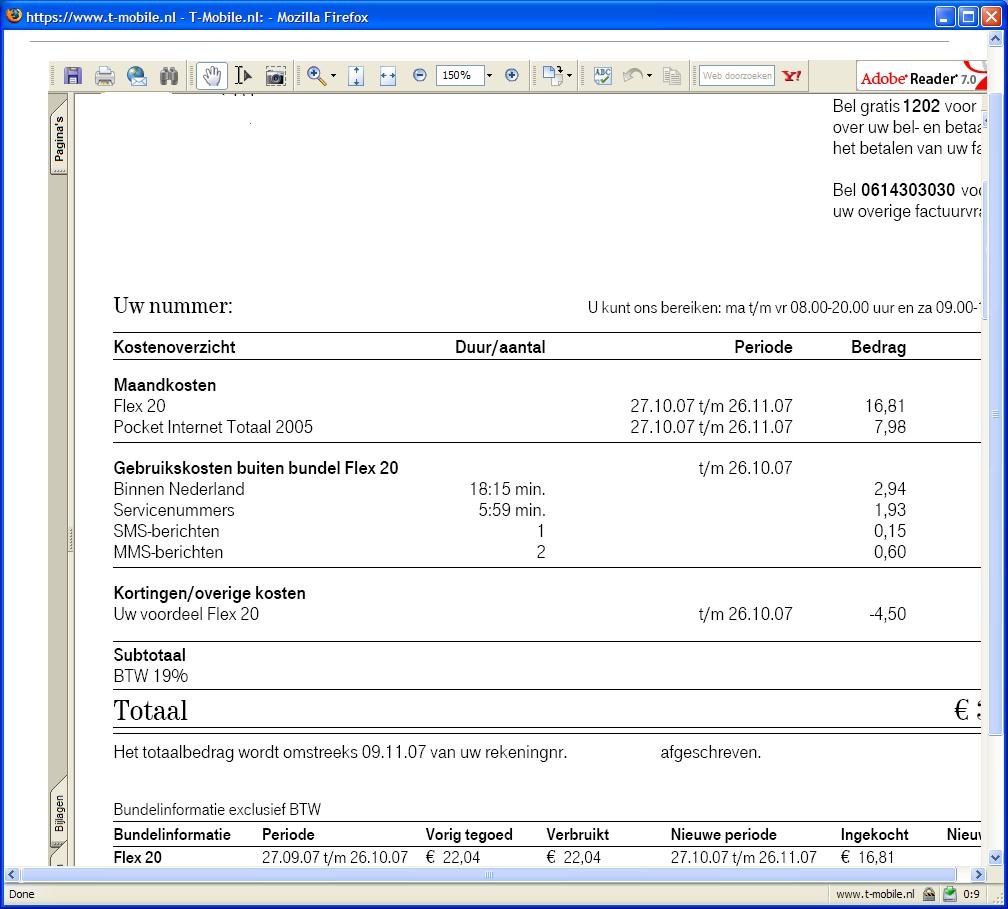Fit page to width with Fit Width icon
This screenshot has height=909, width=1008.
[x=388, y=76]
